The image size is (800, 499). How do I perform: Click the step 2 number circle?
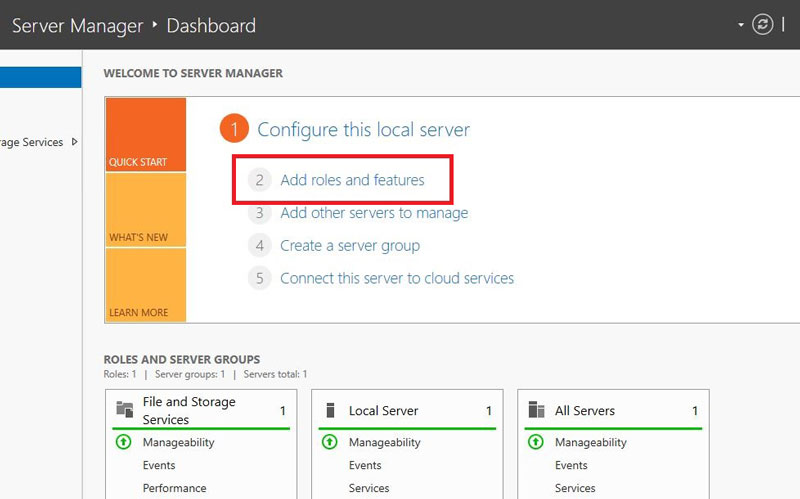pyautogui.click(x=260, y=180)
